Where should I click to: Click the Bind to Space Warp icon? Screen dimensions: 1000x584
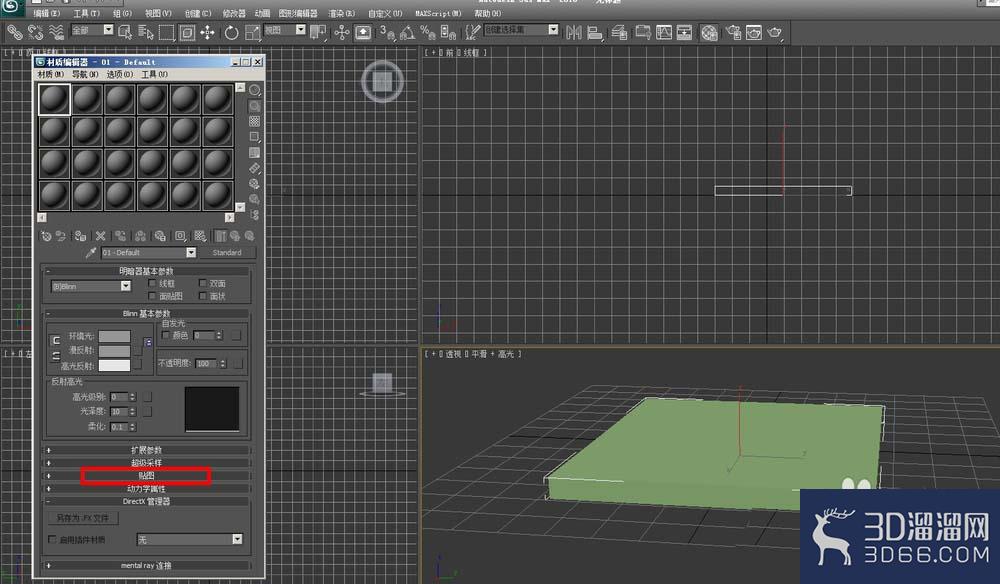(56, 32)
